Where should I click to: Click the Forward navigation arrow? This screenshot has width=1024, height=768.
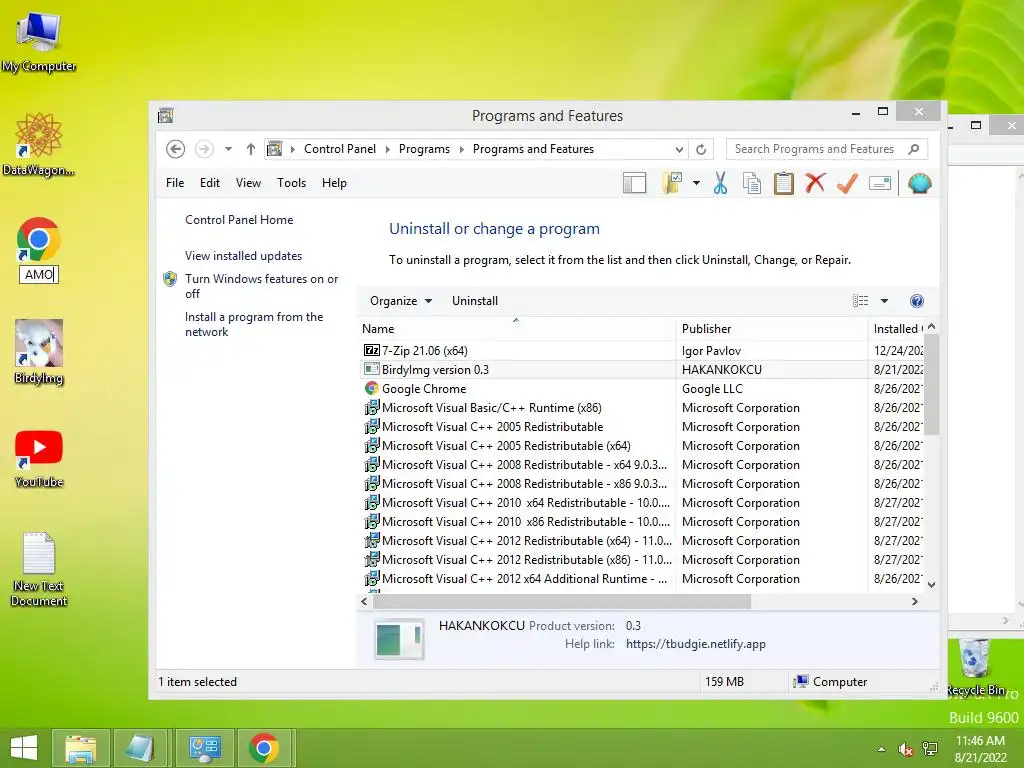tap(204, 149)
